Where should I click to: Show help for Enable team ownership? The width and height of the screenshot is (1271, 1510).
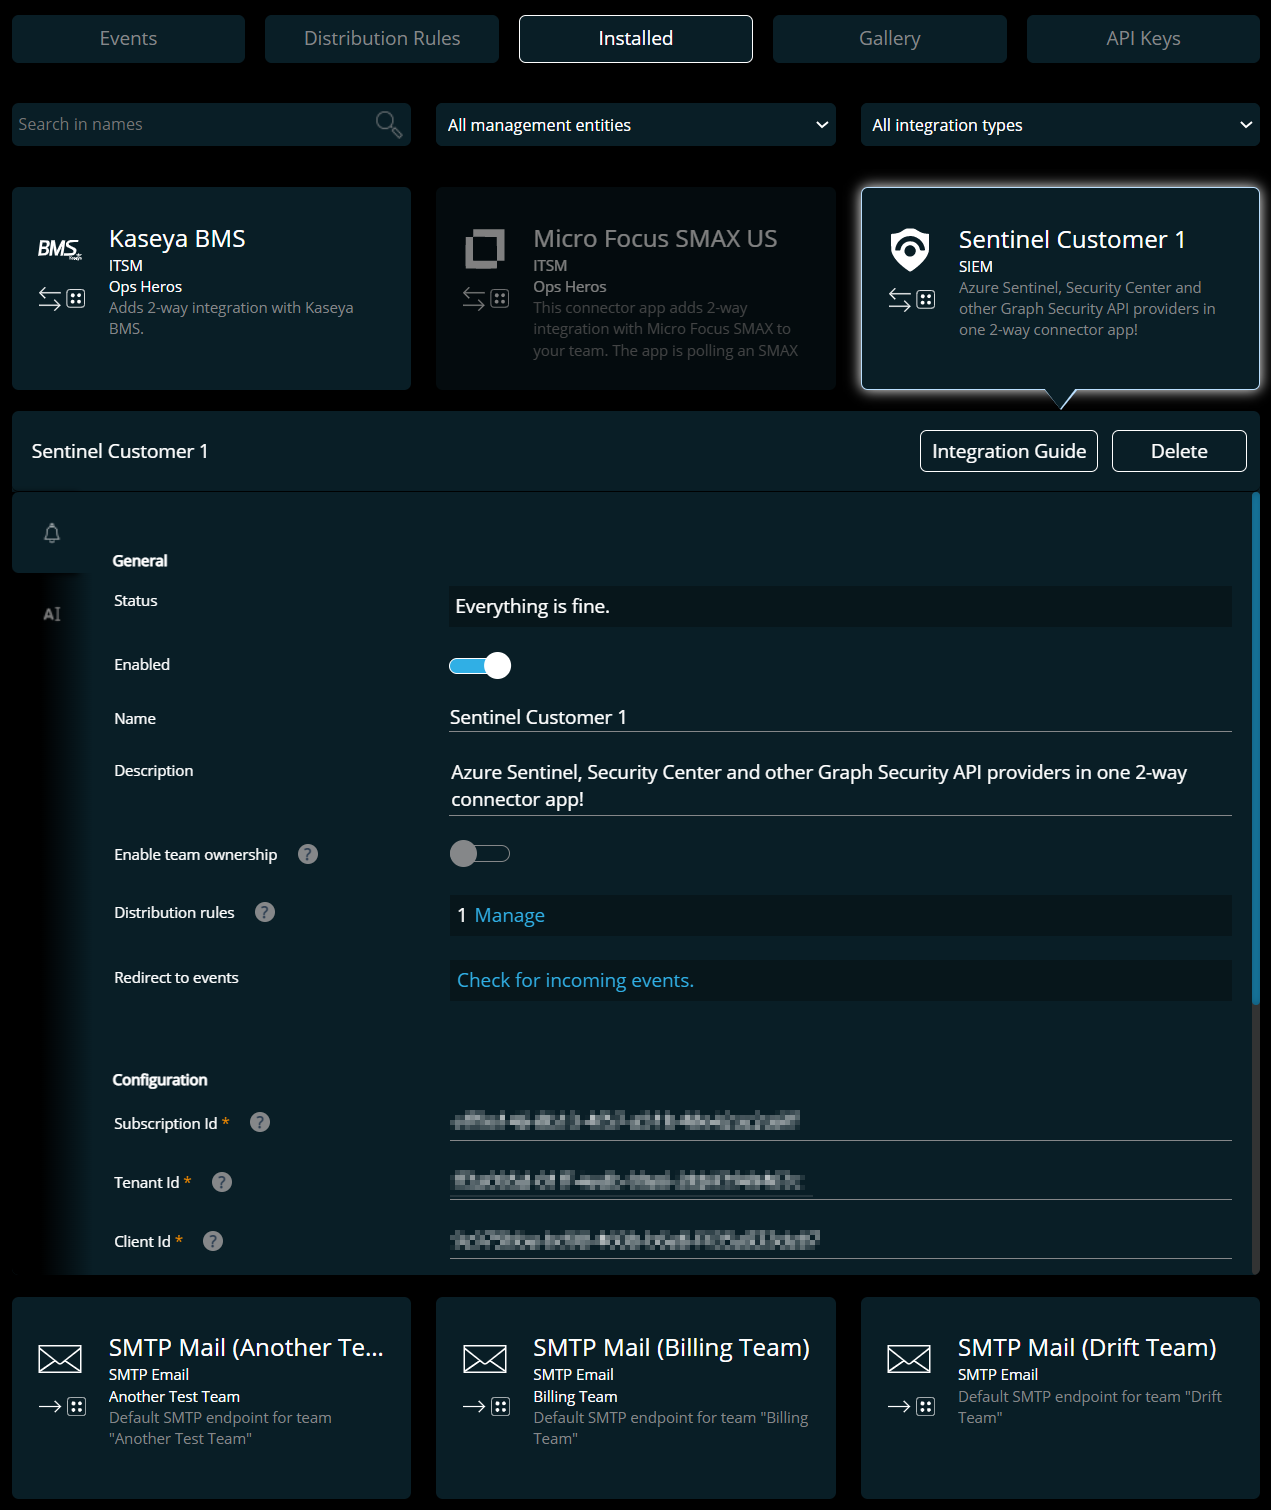308,854
